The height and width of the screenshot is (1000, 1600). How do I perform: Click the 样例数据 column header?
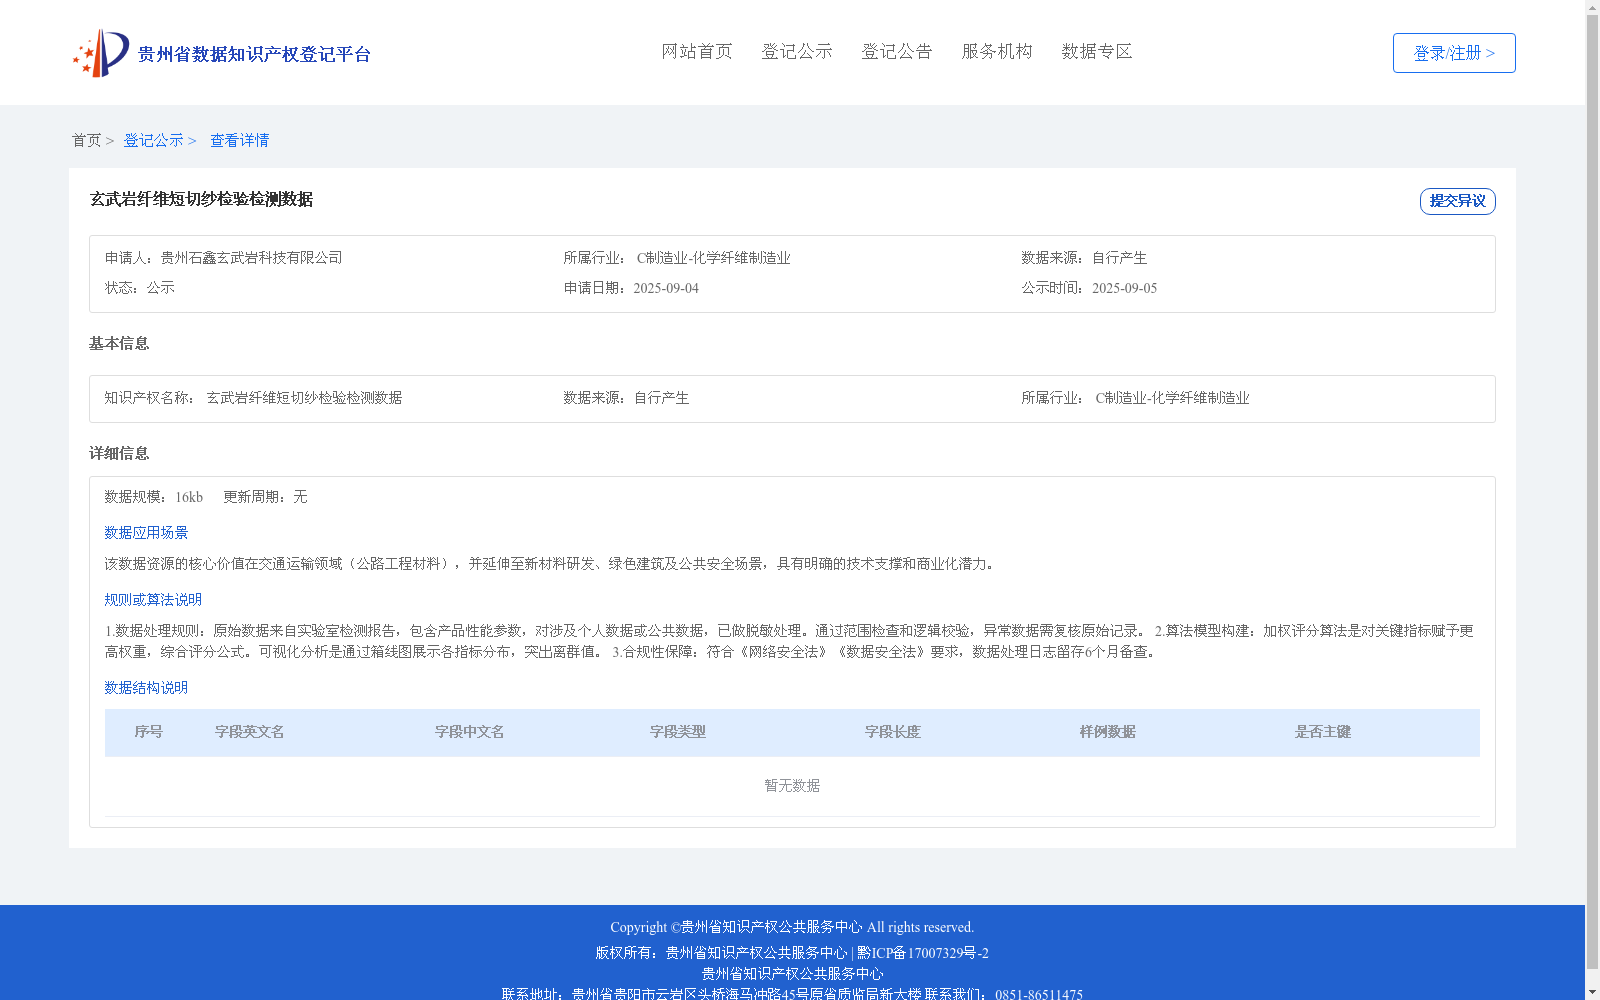1107,732
